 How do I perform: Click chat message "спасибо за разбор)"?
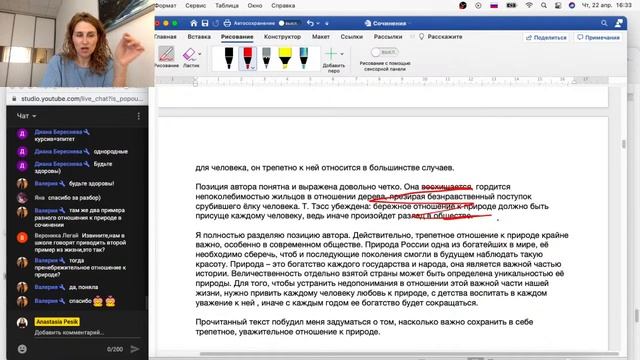[x=74, y=198]
